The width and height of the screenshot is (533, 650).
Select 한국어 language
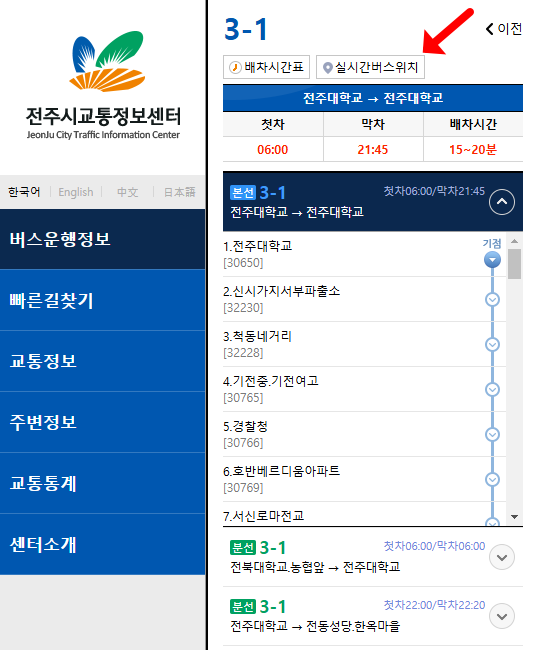click(24, 192)
